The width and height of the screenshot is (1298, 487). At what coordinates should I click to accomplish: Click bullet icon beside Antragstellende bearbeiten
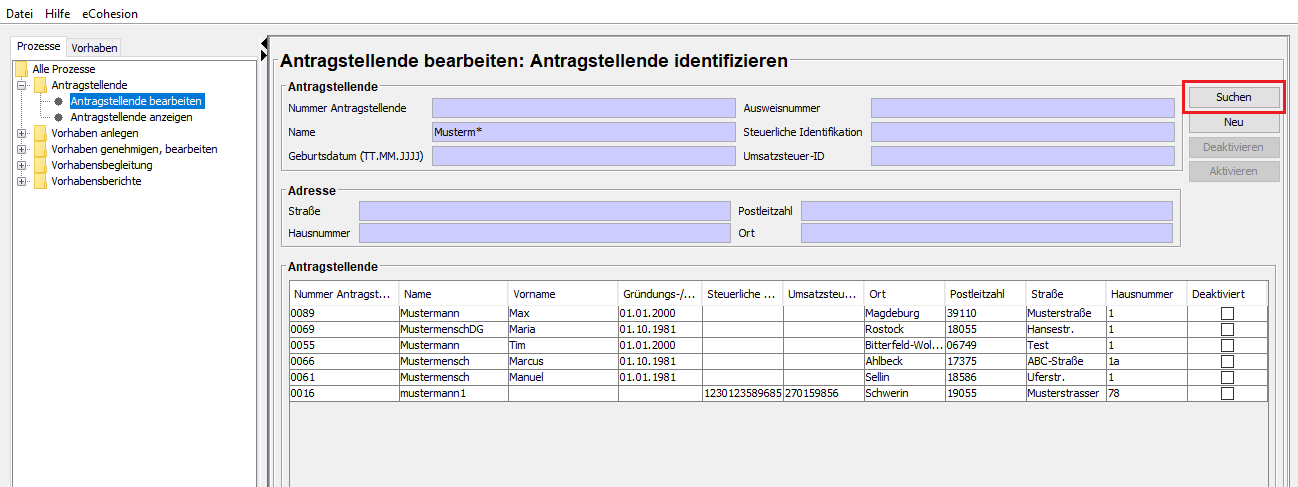(x=59, y=101)
